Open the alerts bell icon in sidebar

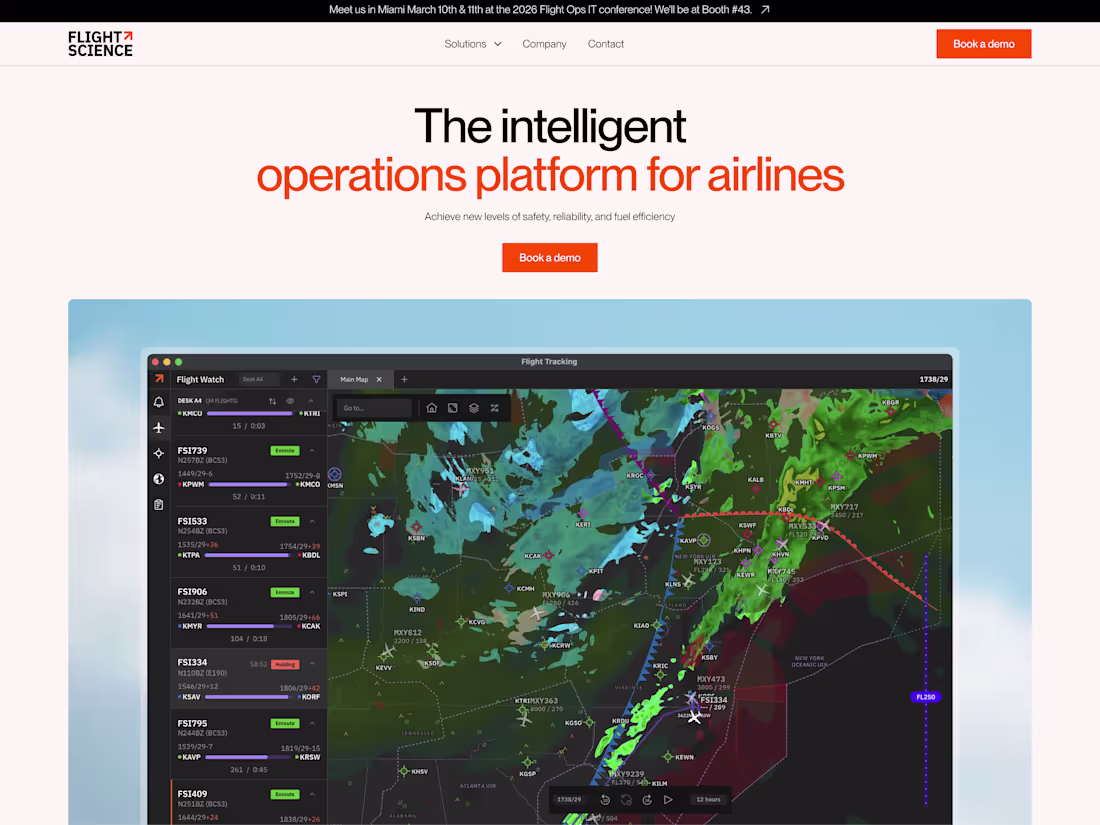click(159, 402)
